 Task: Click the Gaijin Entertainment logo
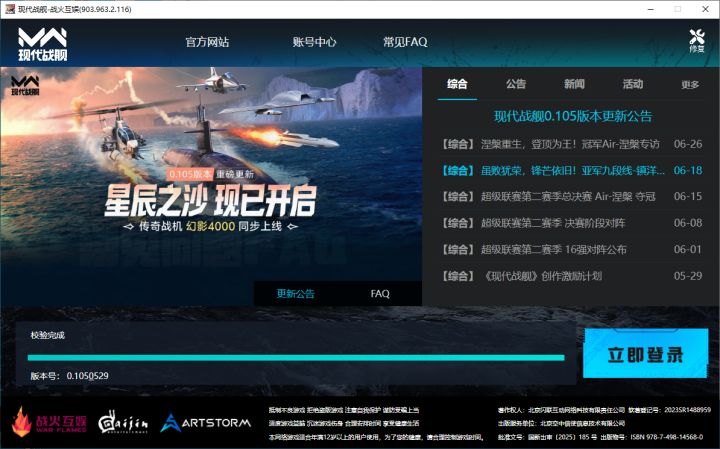point(123,422)
